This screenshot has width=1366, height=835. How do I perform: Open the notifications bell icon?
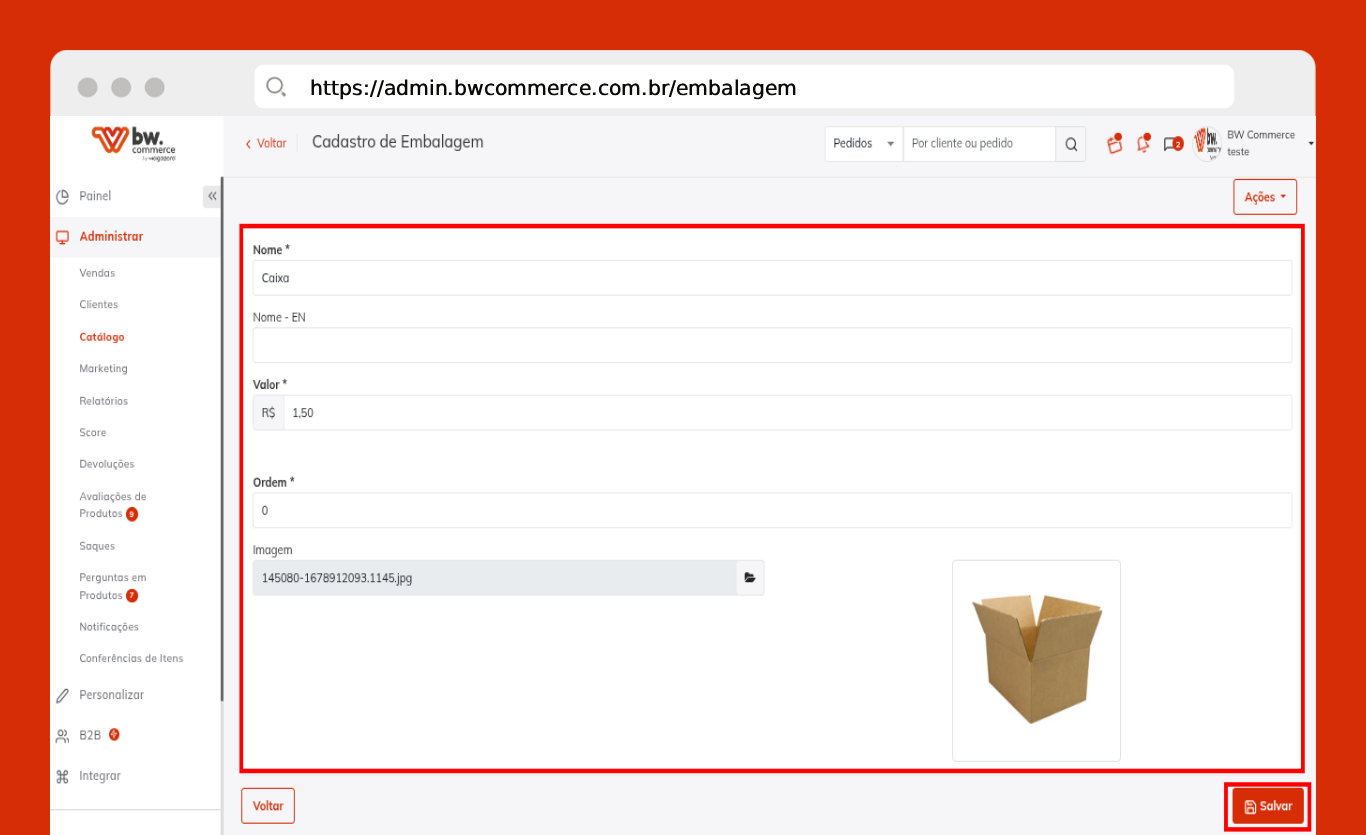tap(1144, 143)
